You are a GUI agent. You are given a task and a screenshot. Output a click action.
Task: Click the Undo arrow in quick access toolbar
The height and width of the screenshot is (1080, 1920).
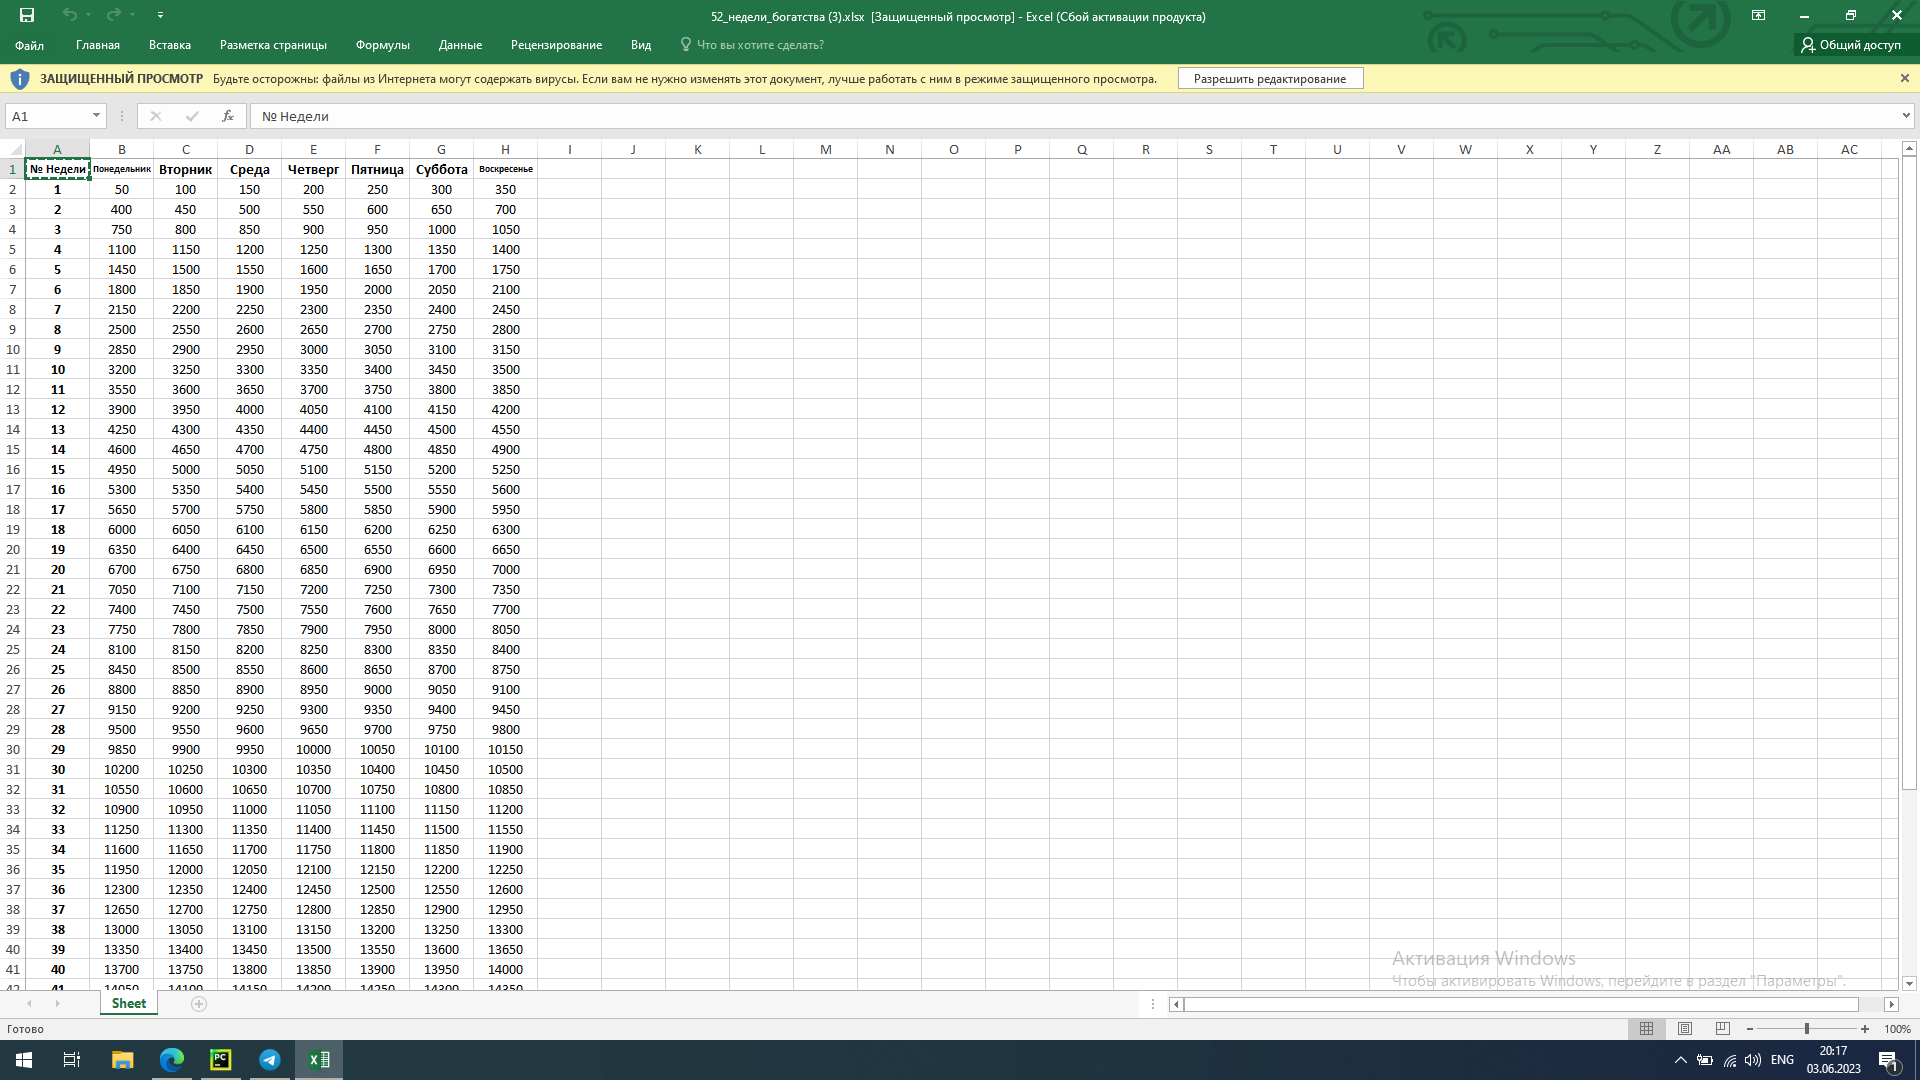coord(69,15)
